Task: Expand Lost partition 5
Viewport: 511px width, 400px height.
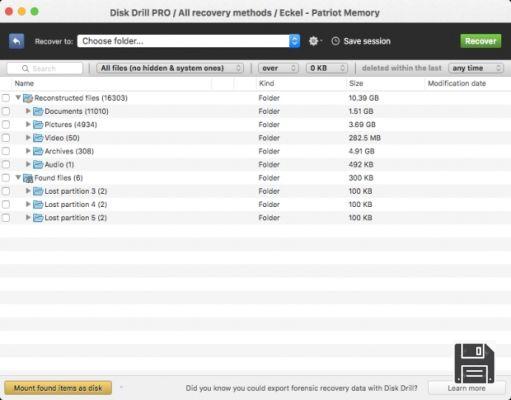Action: (x=28, y=218)
